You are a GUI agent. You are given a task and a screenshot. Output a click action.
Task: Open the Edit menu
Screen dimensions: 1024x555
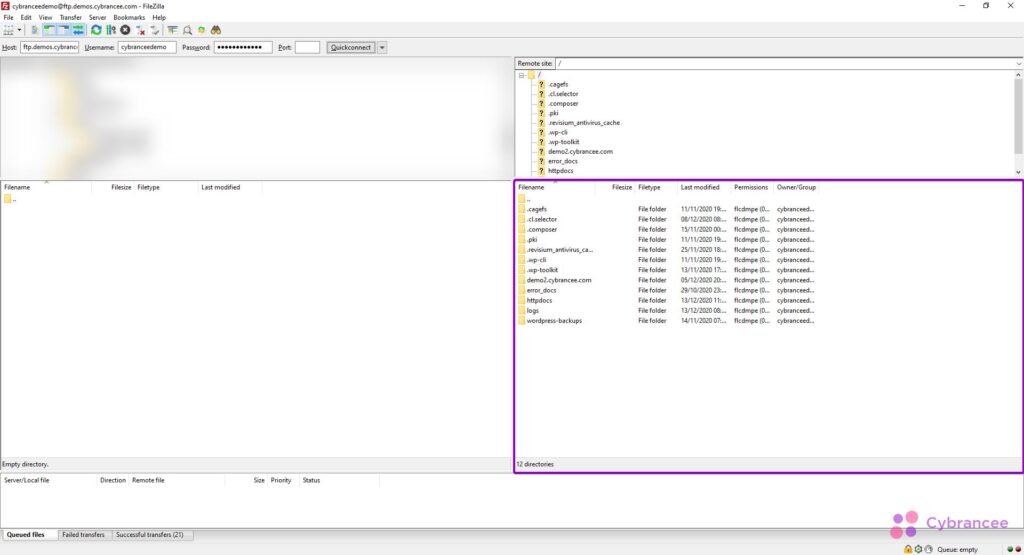pyautogui.click(x=26, y=18)
